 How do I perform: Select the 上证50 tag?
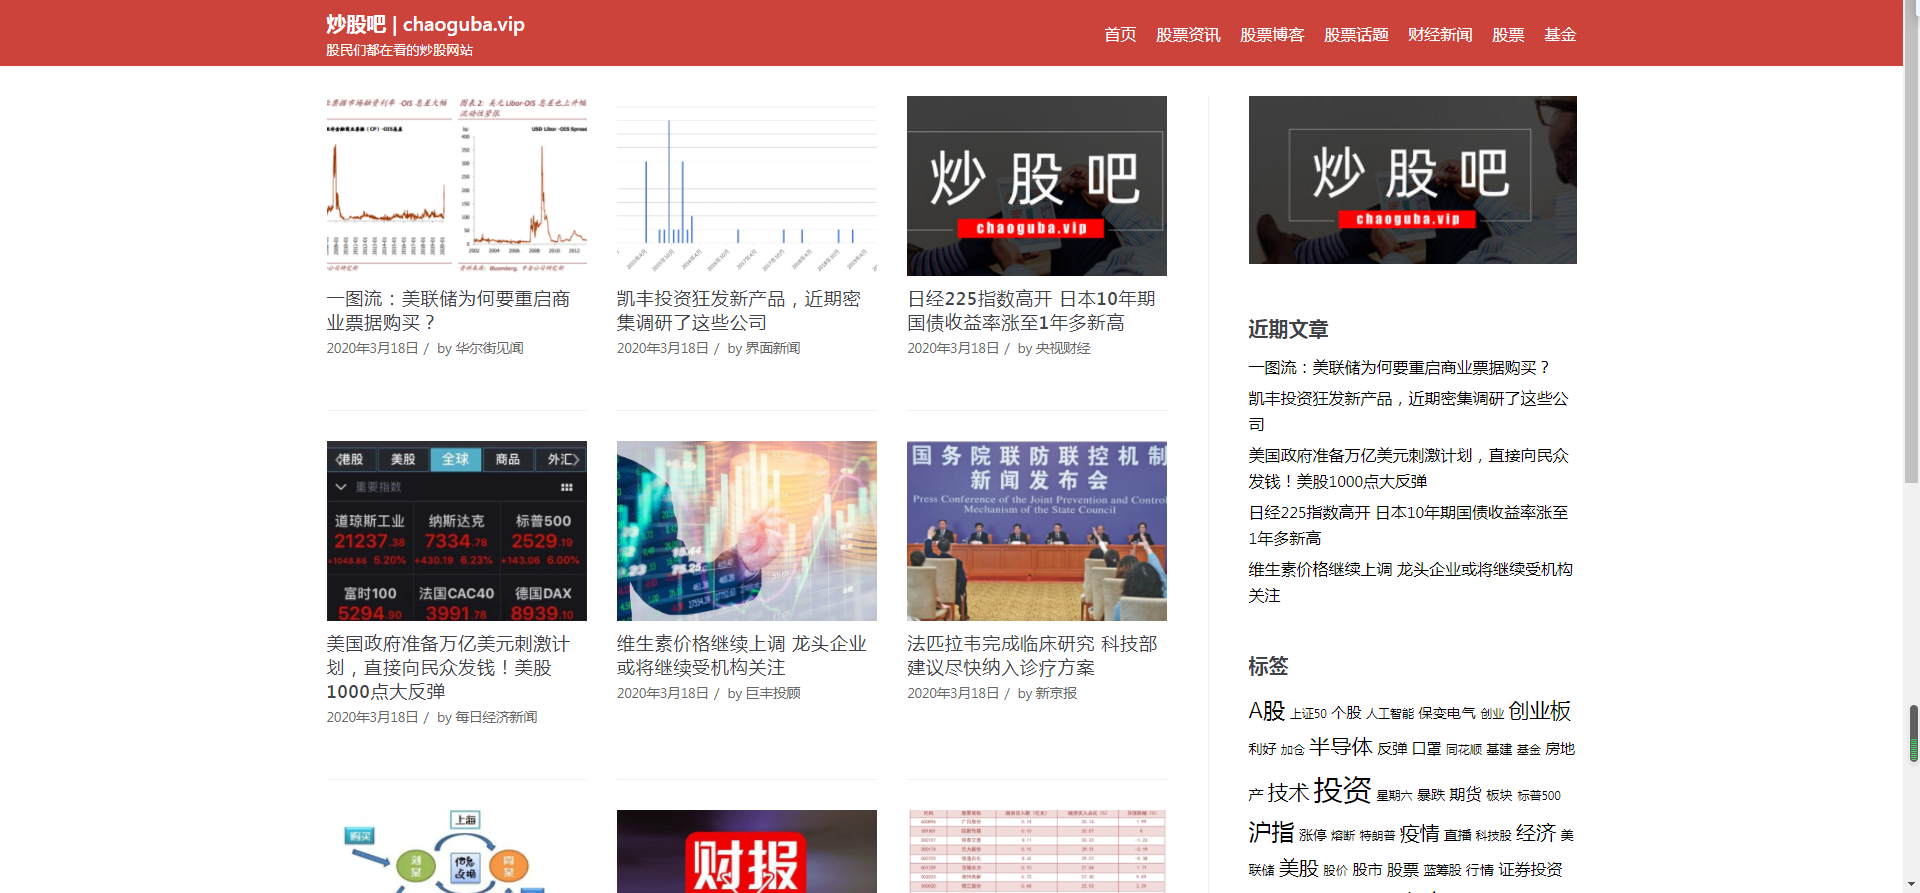[x=1308, y=714]
